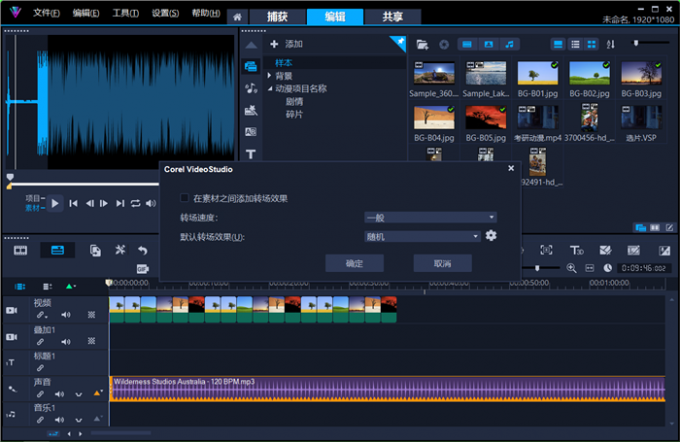Open the import media folder icon

423,44
